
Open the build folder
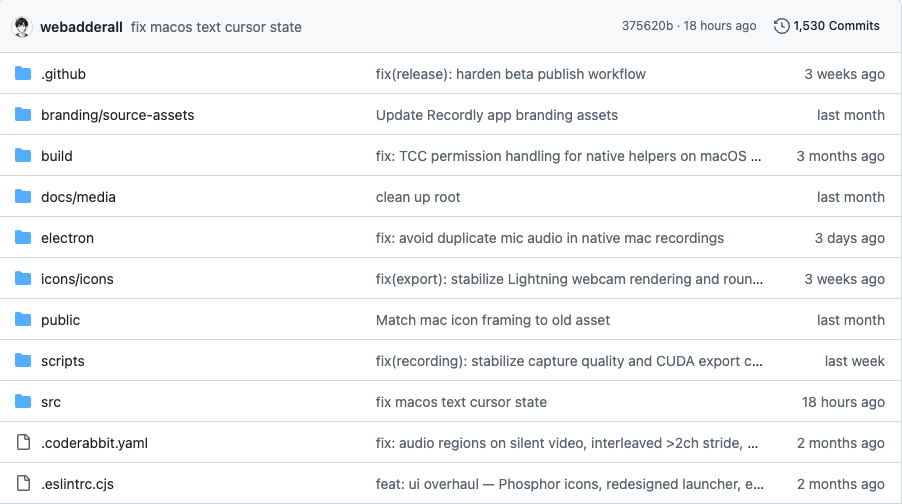click(56, 156)
